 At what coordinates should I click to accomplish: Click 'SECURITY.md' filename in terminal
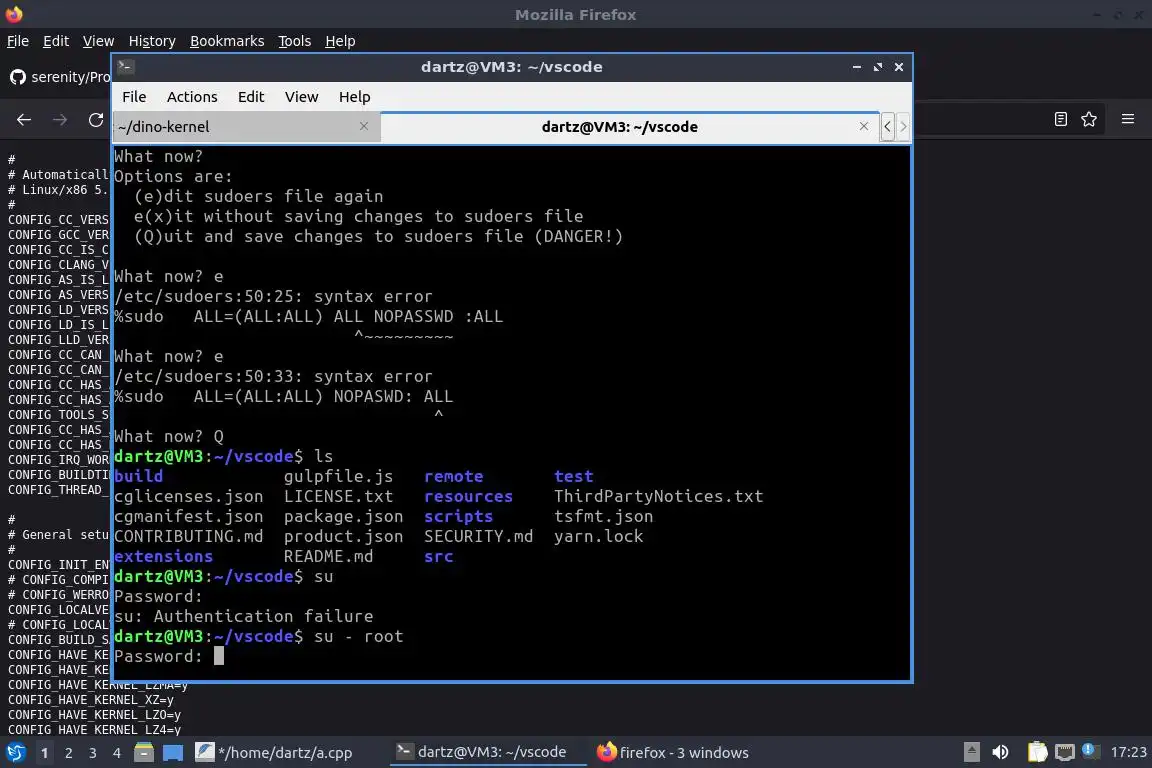point(478,536)
